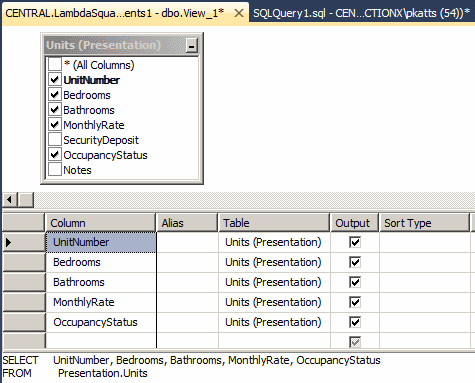The width and height of the screenshot is (475, 383).
Task: Toggle Output checkbox for Bathrooms row
Action: tap(355, 282)
